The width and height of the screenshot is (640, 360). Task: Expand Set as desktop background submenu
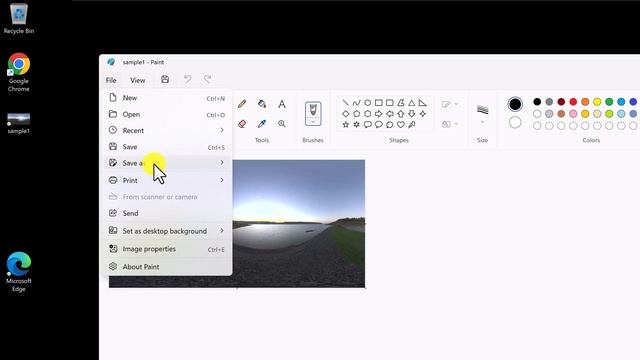click(x=168, y=231)
